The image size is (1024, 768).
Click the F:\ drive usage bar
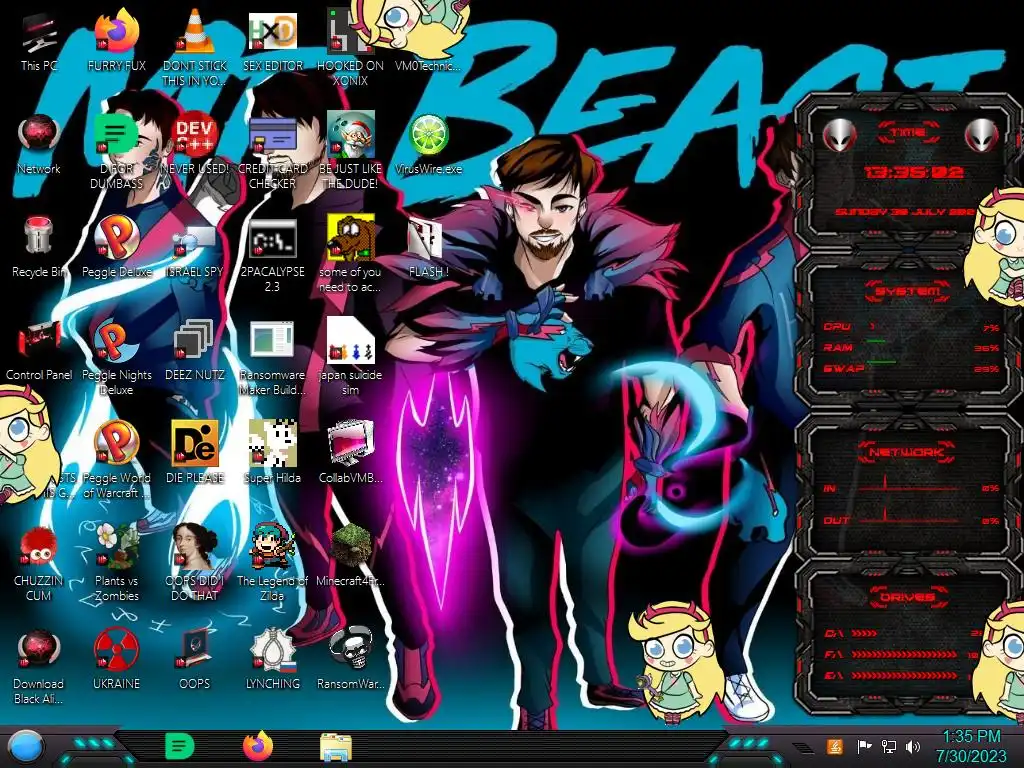point(904,654)
